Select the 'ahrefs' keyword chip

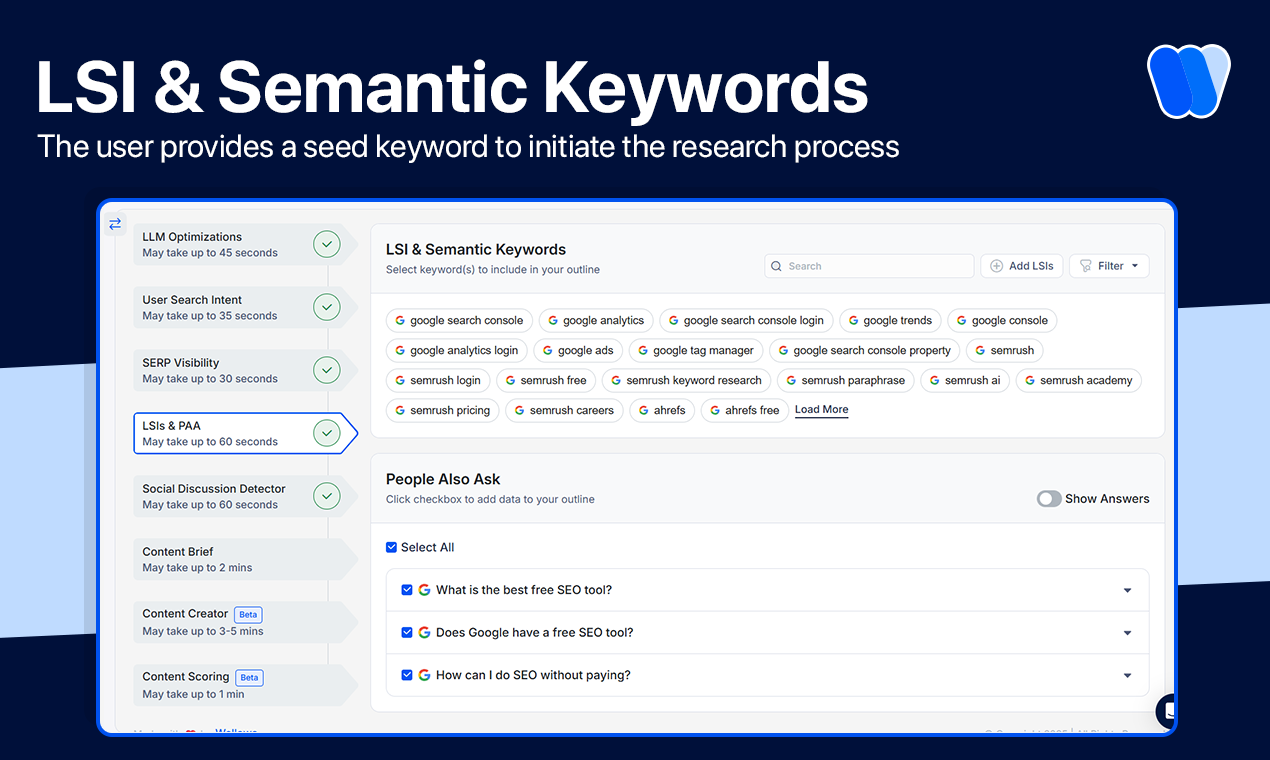[662, 411]
